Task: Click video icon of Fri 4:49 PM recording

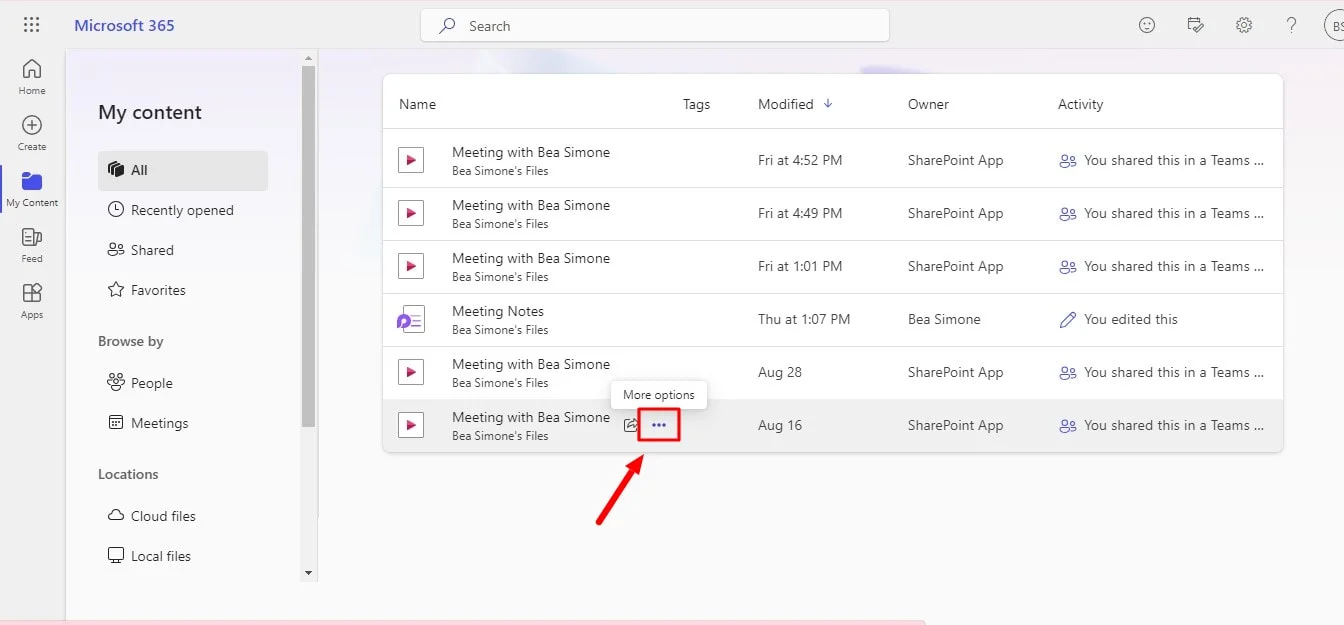Action: pyautogui.click(x=411, y=213)
